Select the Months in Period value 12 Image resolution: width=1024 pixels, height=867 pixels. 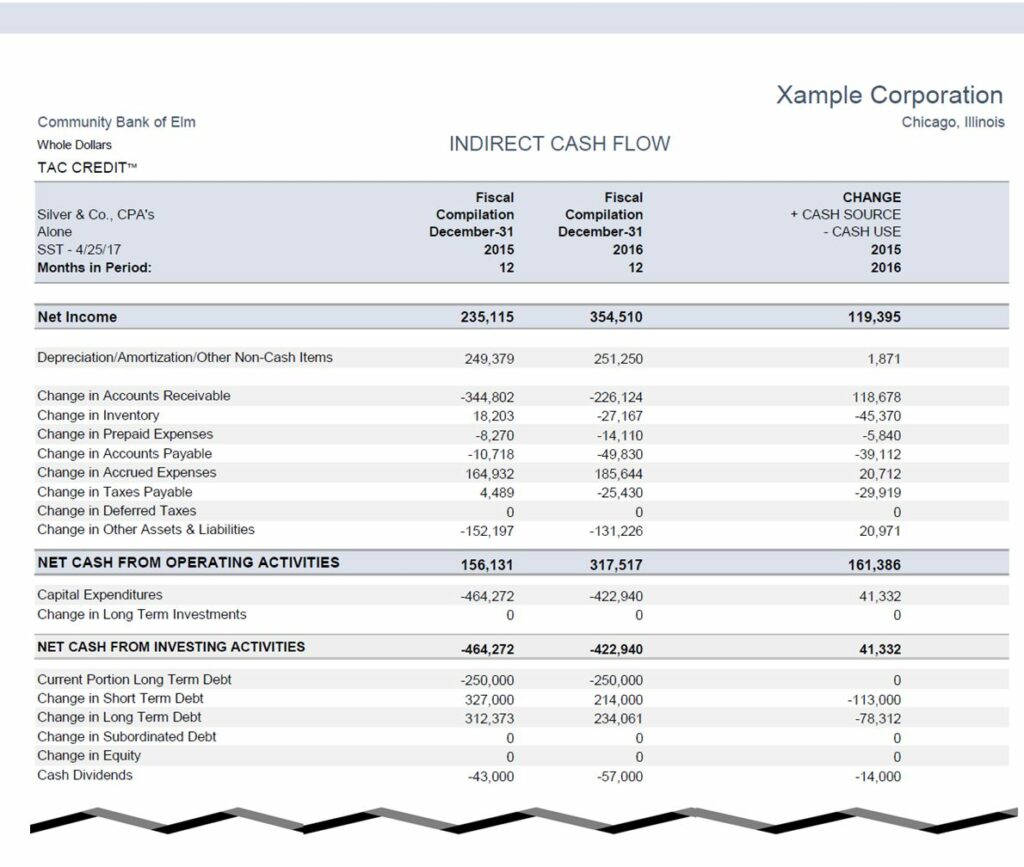click(x=508, y=267)
